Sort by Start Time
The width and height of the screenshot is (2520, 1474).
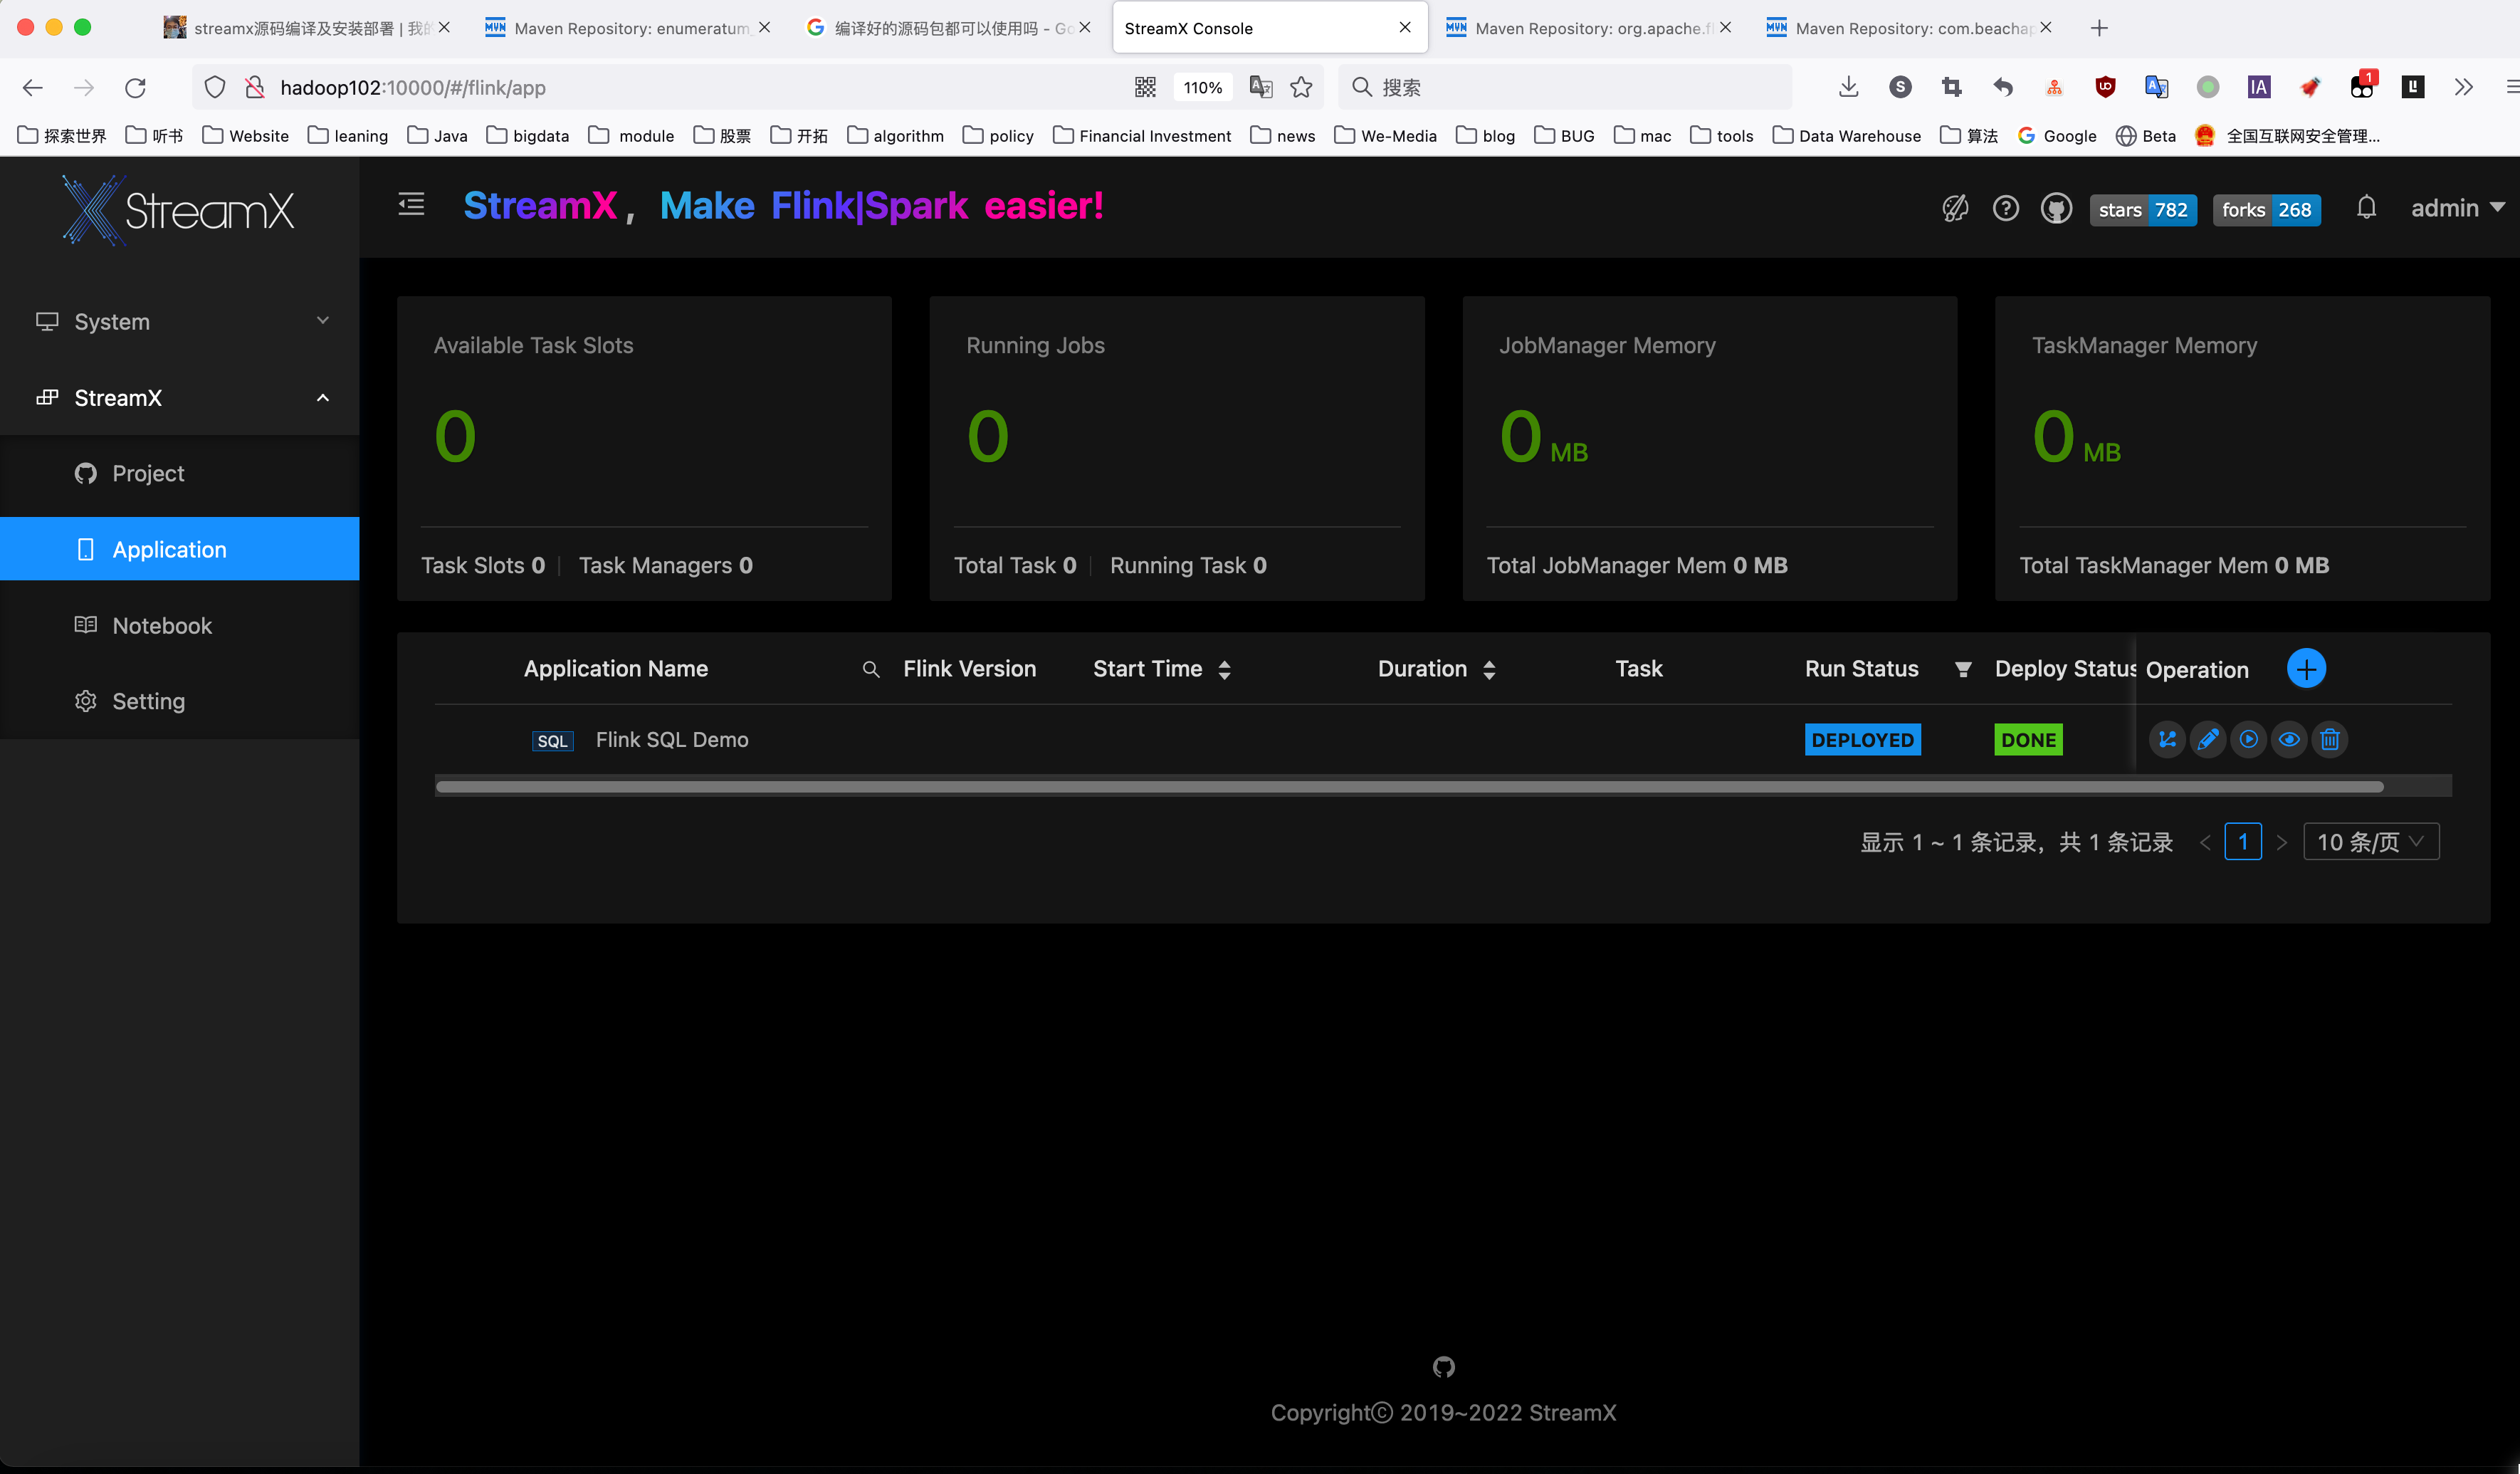pos(1224,670)
